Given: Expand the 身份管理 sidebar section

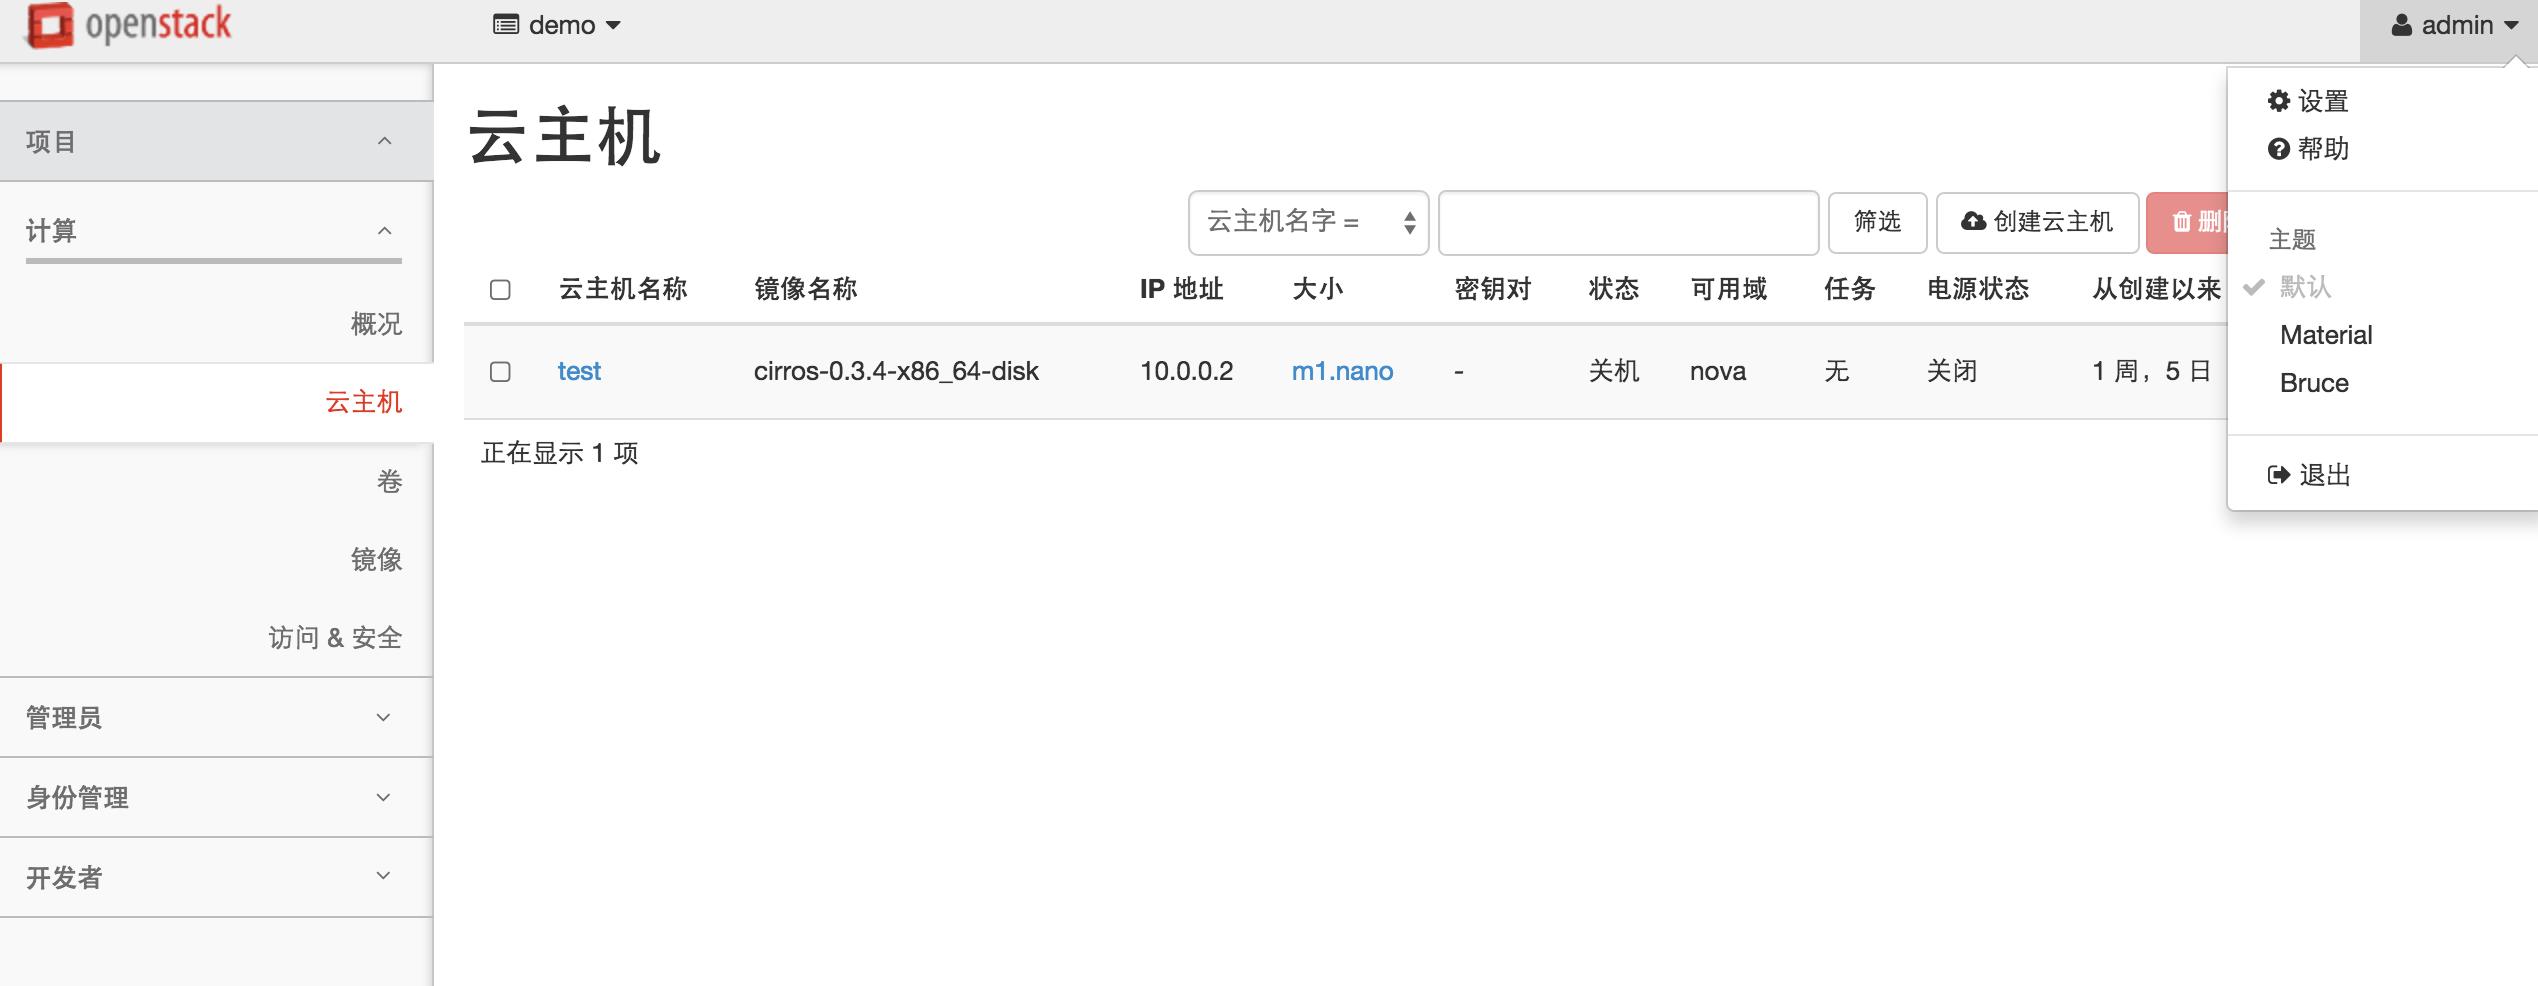Looking at the screenshot, I should pos(216,797).
